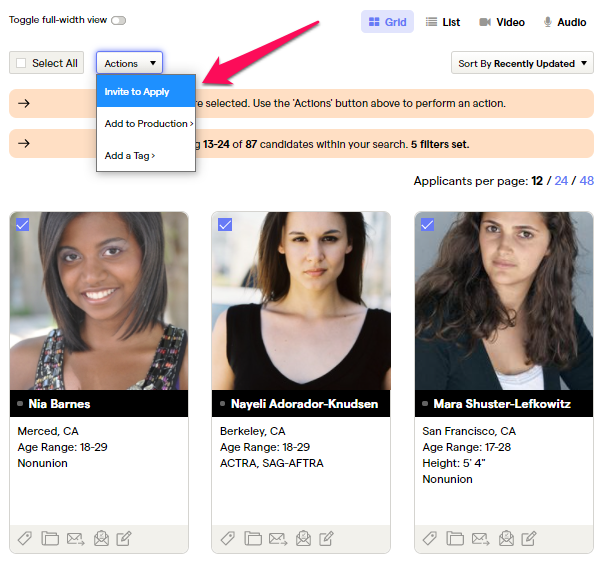Click the open-envelope invite icon on Nia Barnes card
This screenshot has width=603, height=569.
[101, 539]
